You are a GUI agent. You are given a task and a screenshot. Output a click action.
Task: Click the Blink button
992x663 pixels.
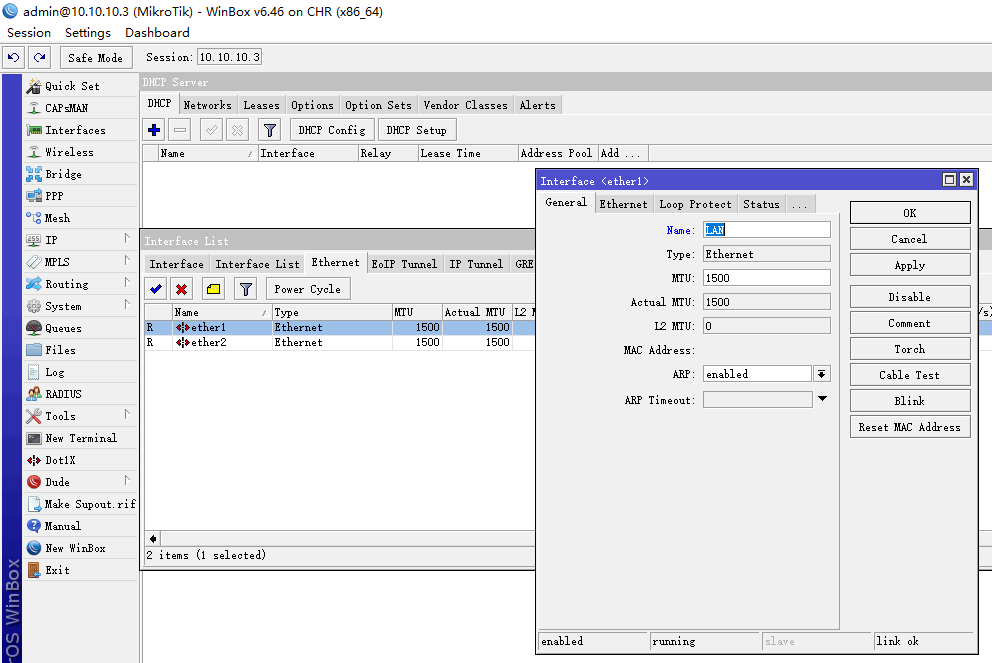[910, 401]
